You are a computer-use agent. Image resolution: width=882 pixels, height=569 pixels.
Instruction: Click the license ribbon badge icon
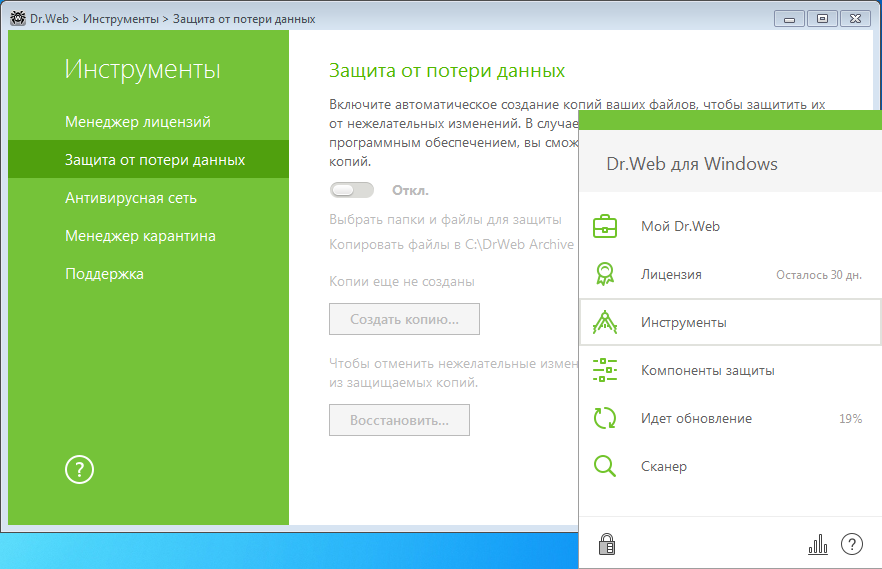pyautogui.click(x=605, y=274)
